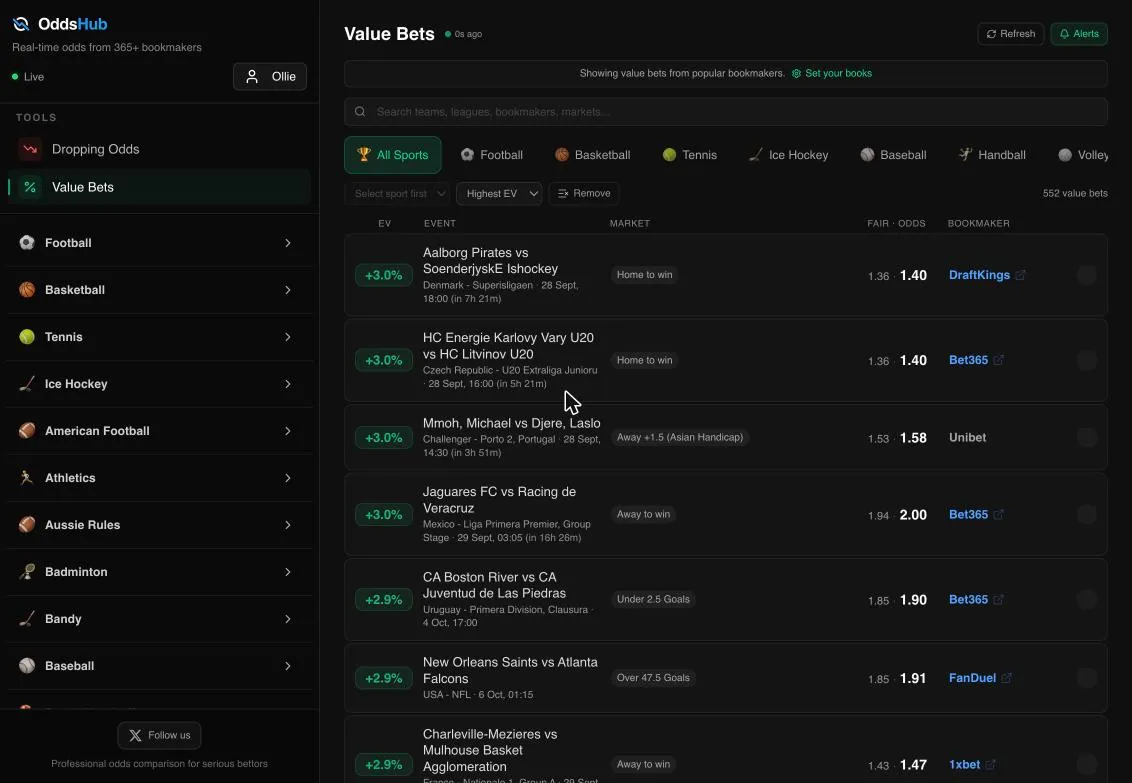Click the American Football icon in sidebar
The width and height of the screenshot is (1132, 783).
27,431
